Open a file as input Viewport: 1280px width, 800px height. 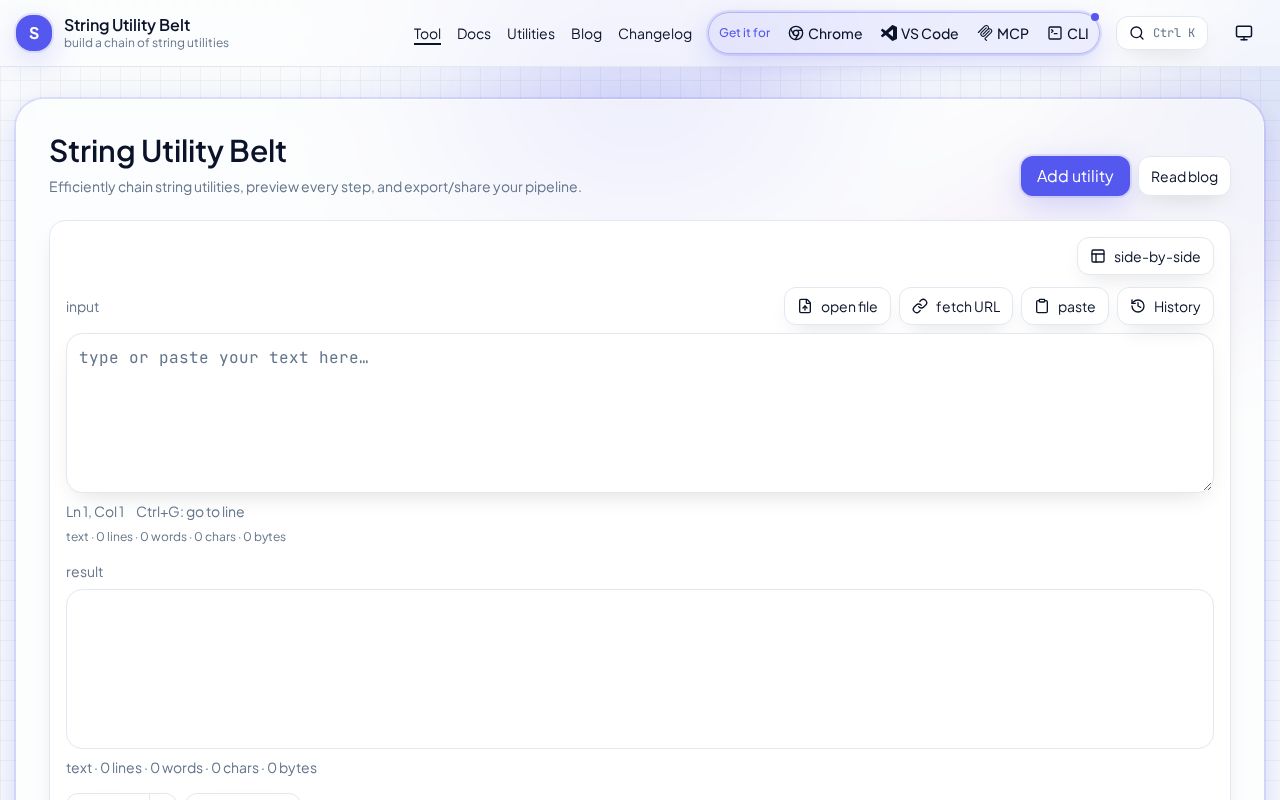pos(837,306)
